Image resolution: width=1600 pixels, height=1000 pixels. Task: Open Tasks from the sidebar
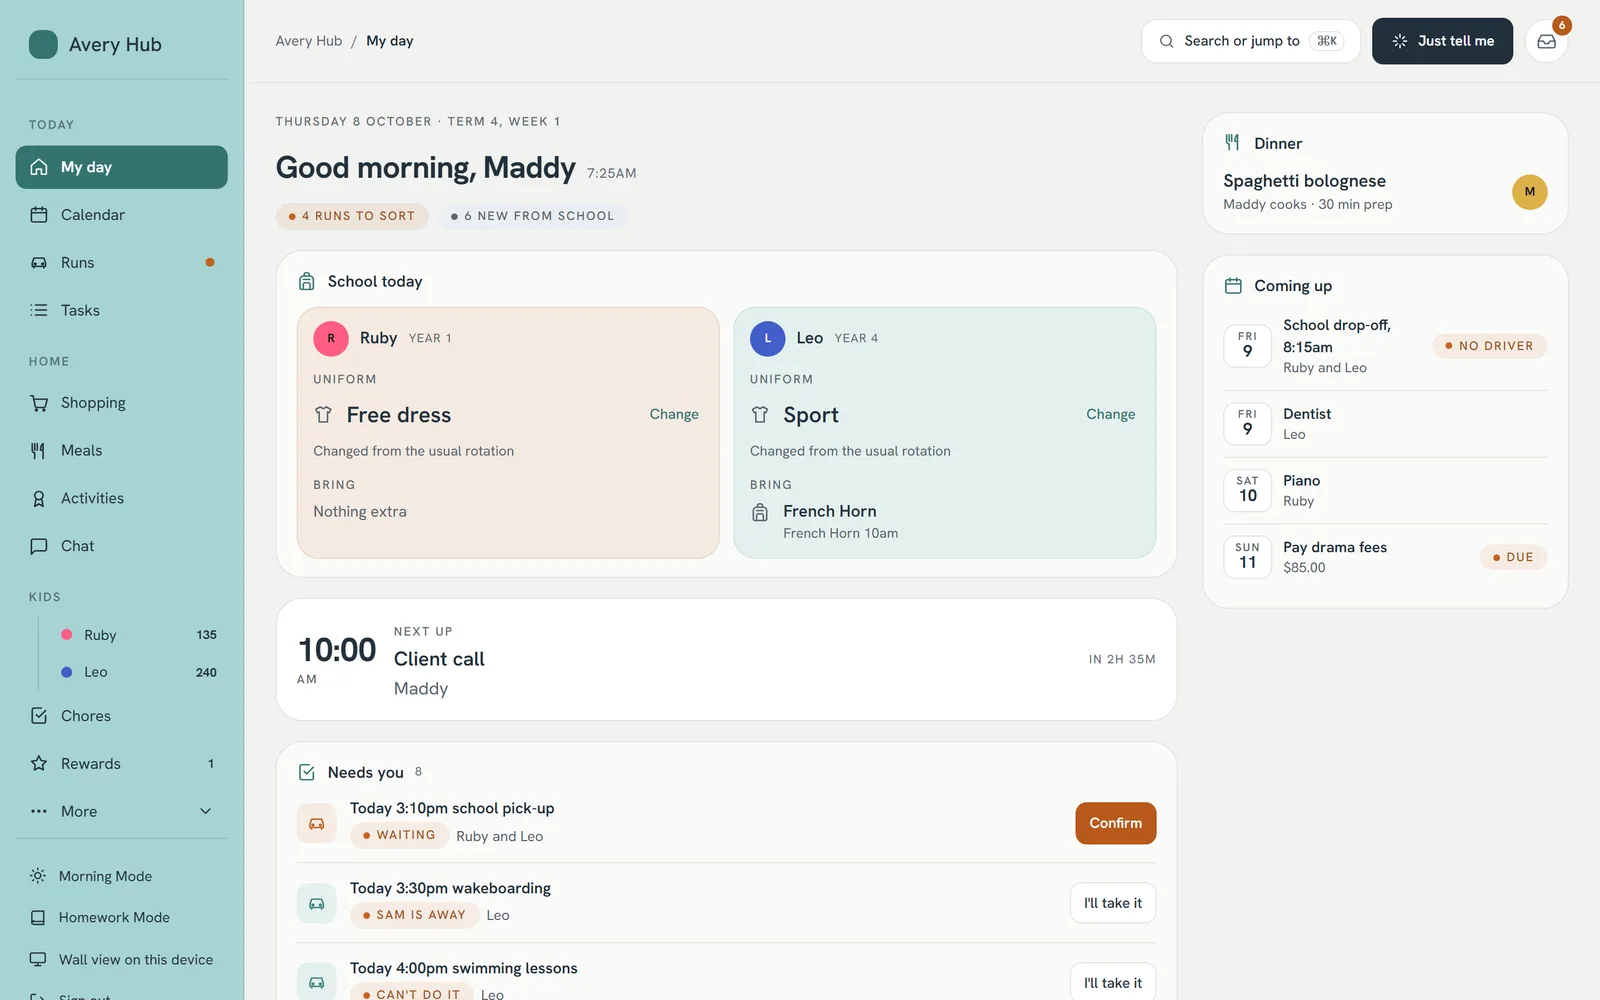pos(122,311)
